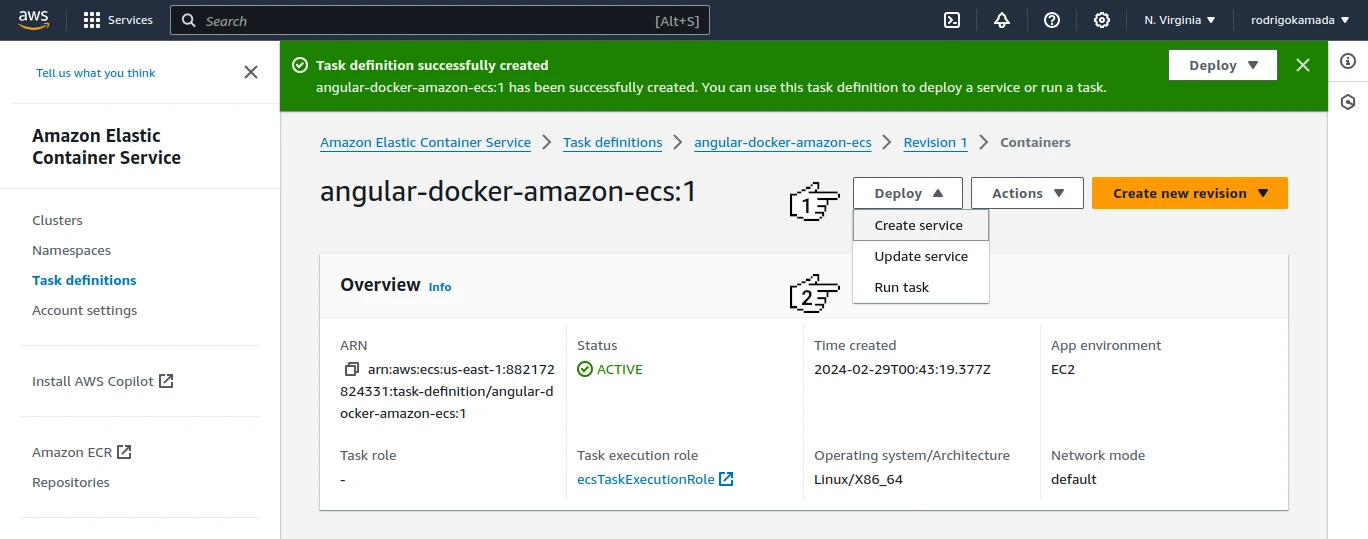This screenshot has height=539, width=1368.
Task: Click the Network mode default value
Action: [1074, 479]
